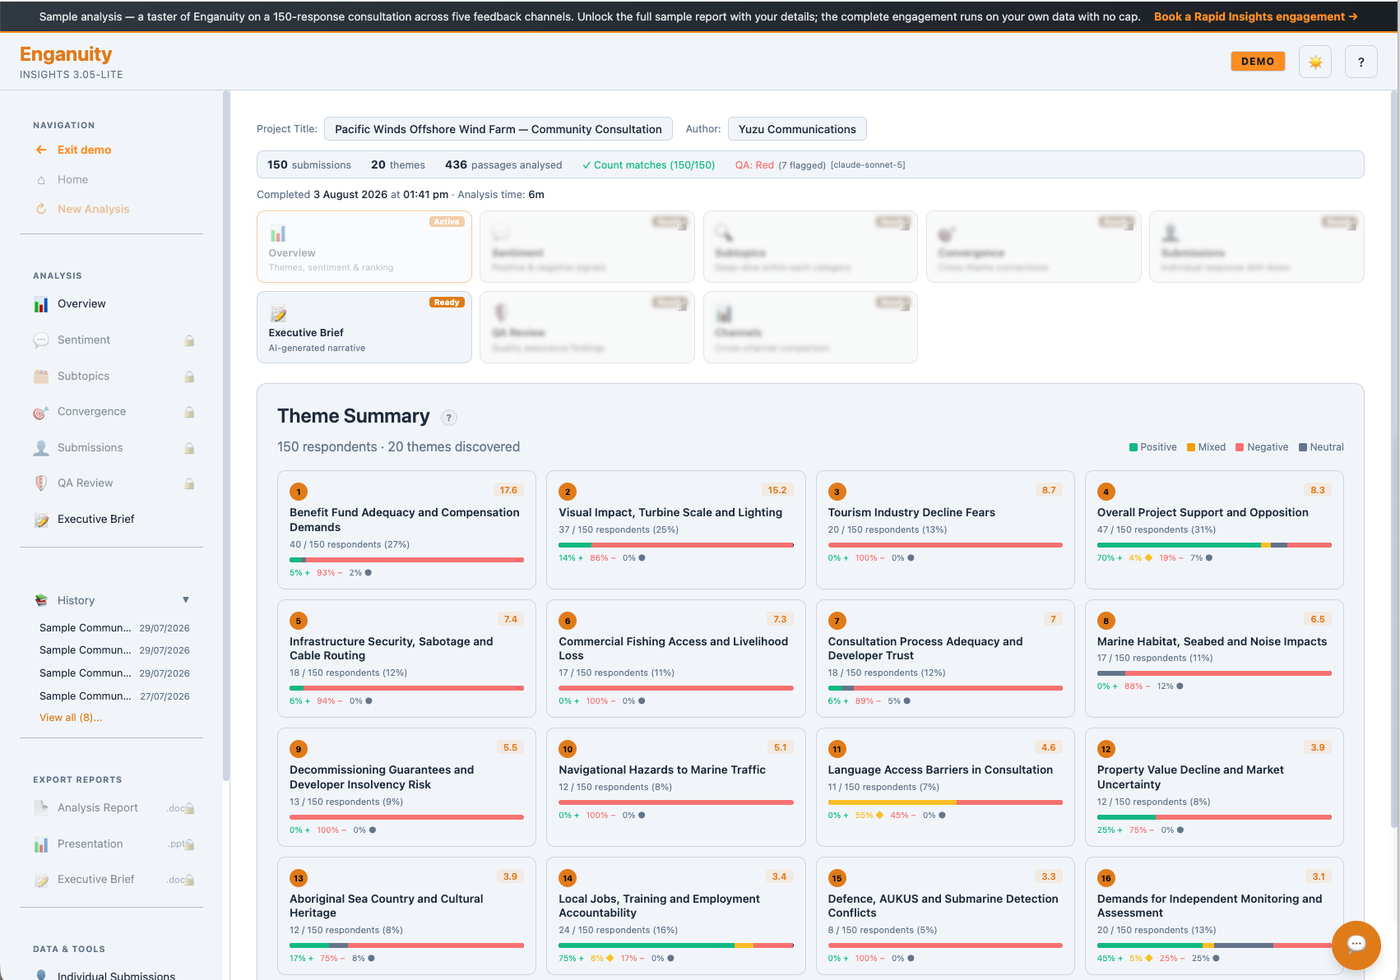Viewport: 1400px width, 980px height.
Task: Start a New Analysis from the sidebar
Action: coord(93,209)
